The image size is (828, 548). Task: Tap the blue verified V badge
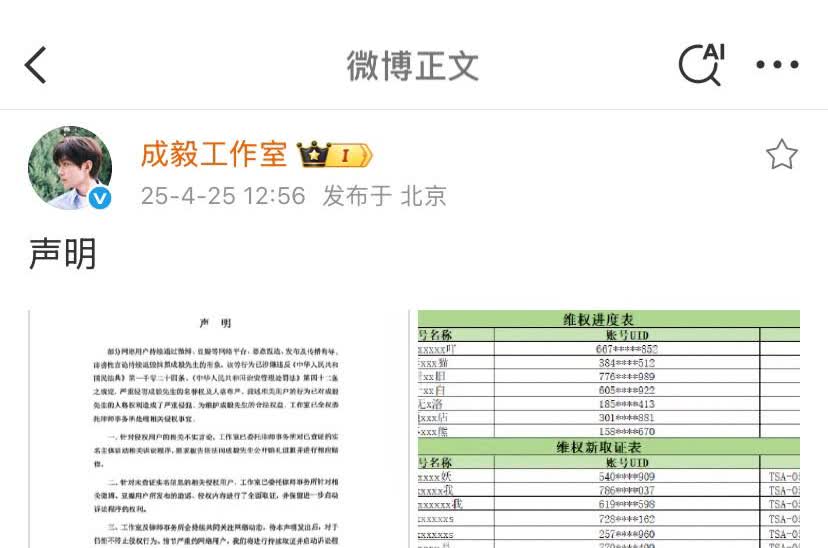[x=100, y=198]
